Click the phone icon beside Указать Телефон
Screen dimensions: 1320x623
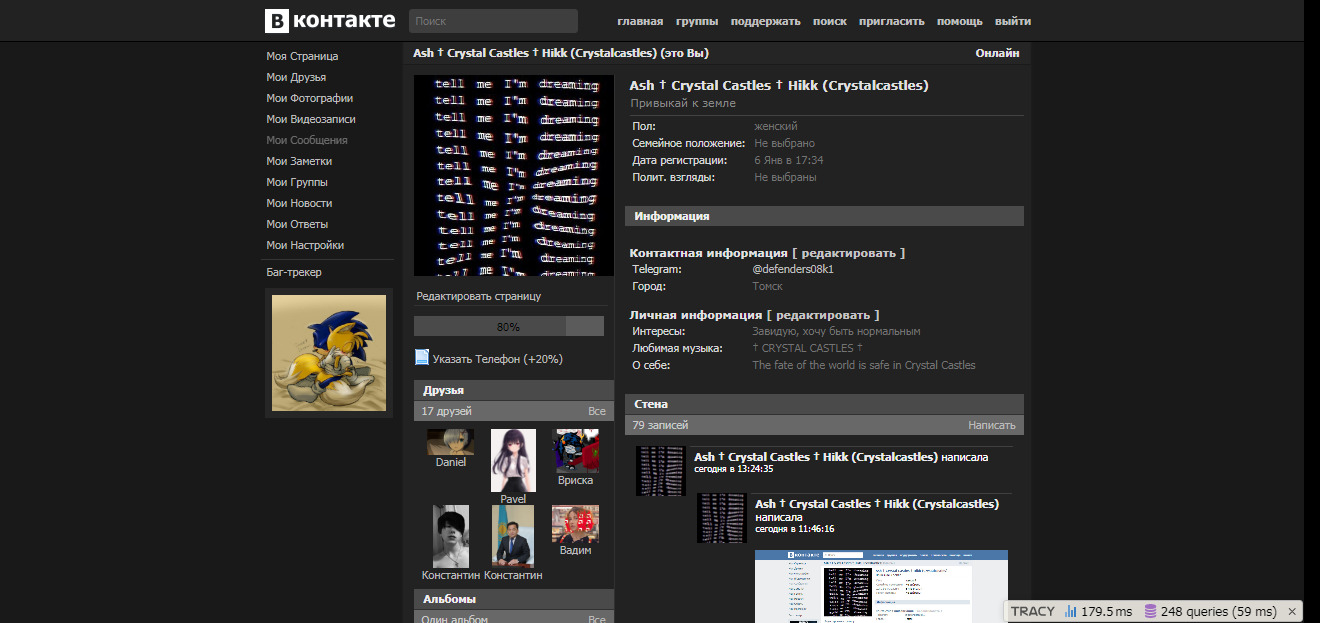tap(422, 358)
